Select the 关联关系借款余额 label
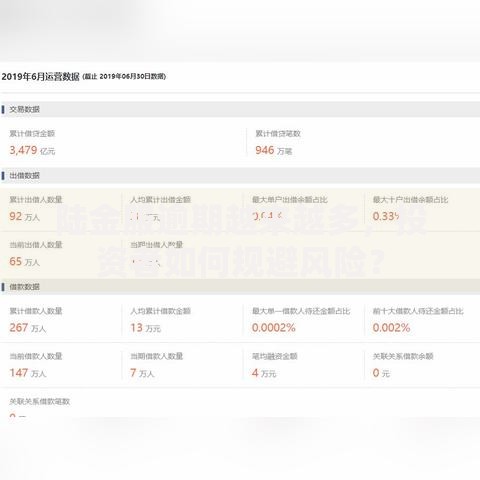 403,356
